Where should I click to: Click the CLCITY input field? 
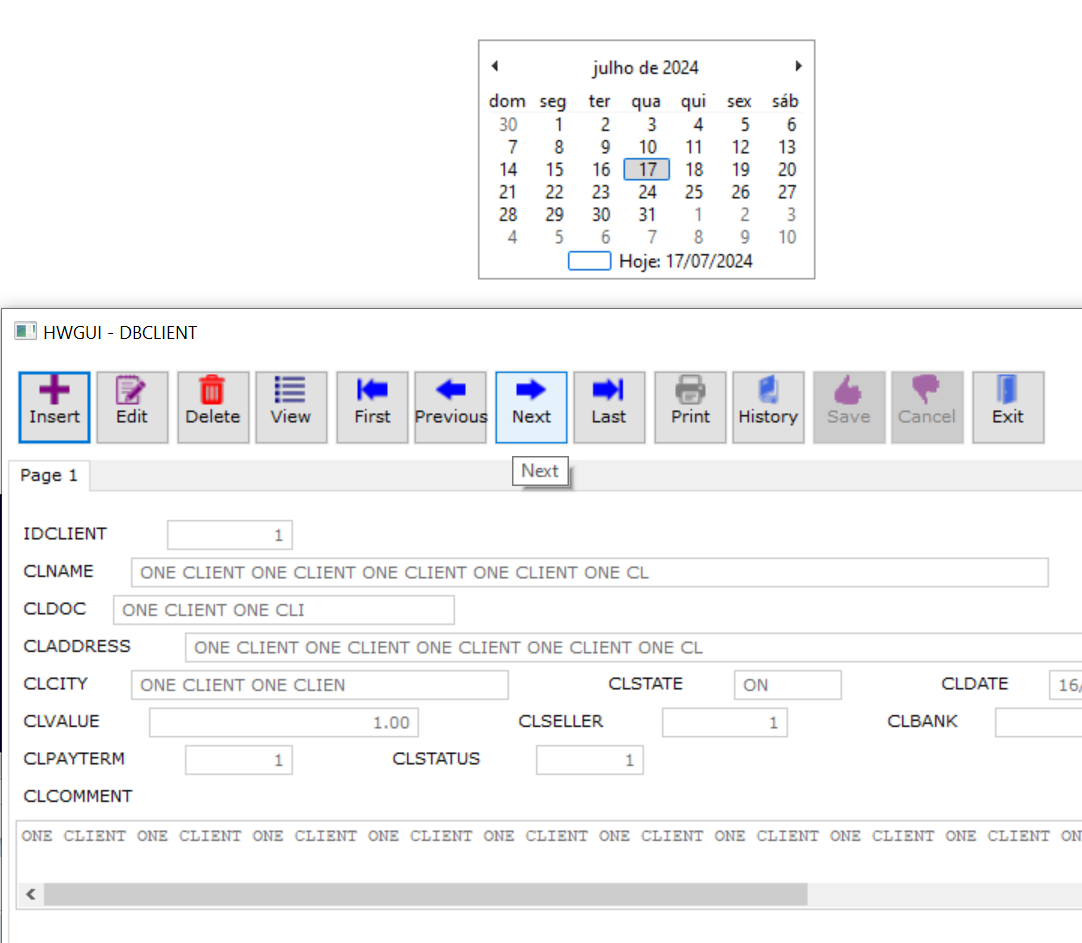(320, 685)
